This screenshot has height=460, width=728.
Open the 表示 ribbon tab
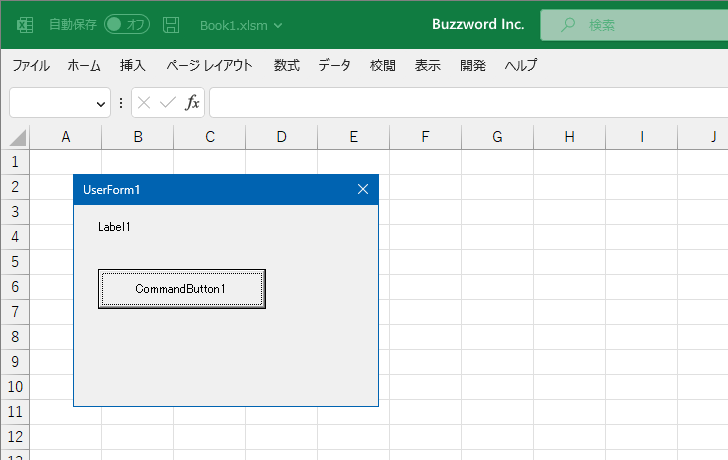[428, 65]
